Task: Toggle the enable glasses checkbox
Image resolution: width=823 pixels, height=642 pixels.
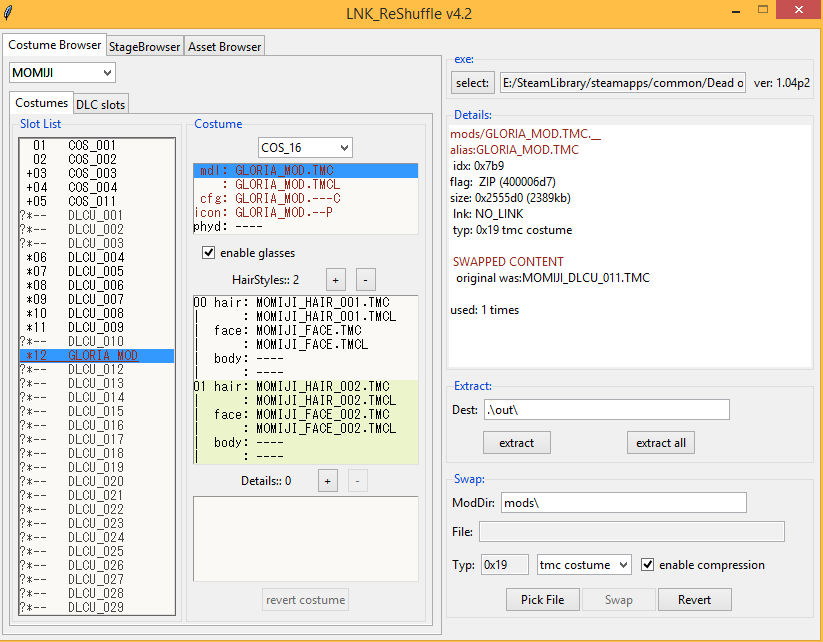Action: 209,253
